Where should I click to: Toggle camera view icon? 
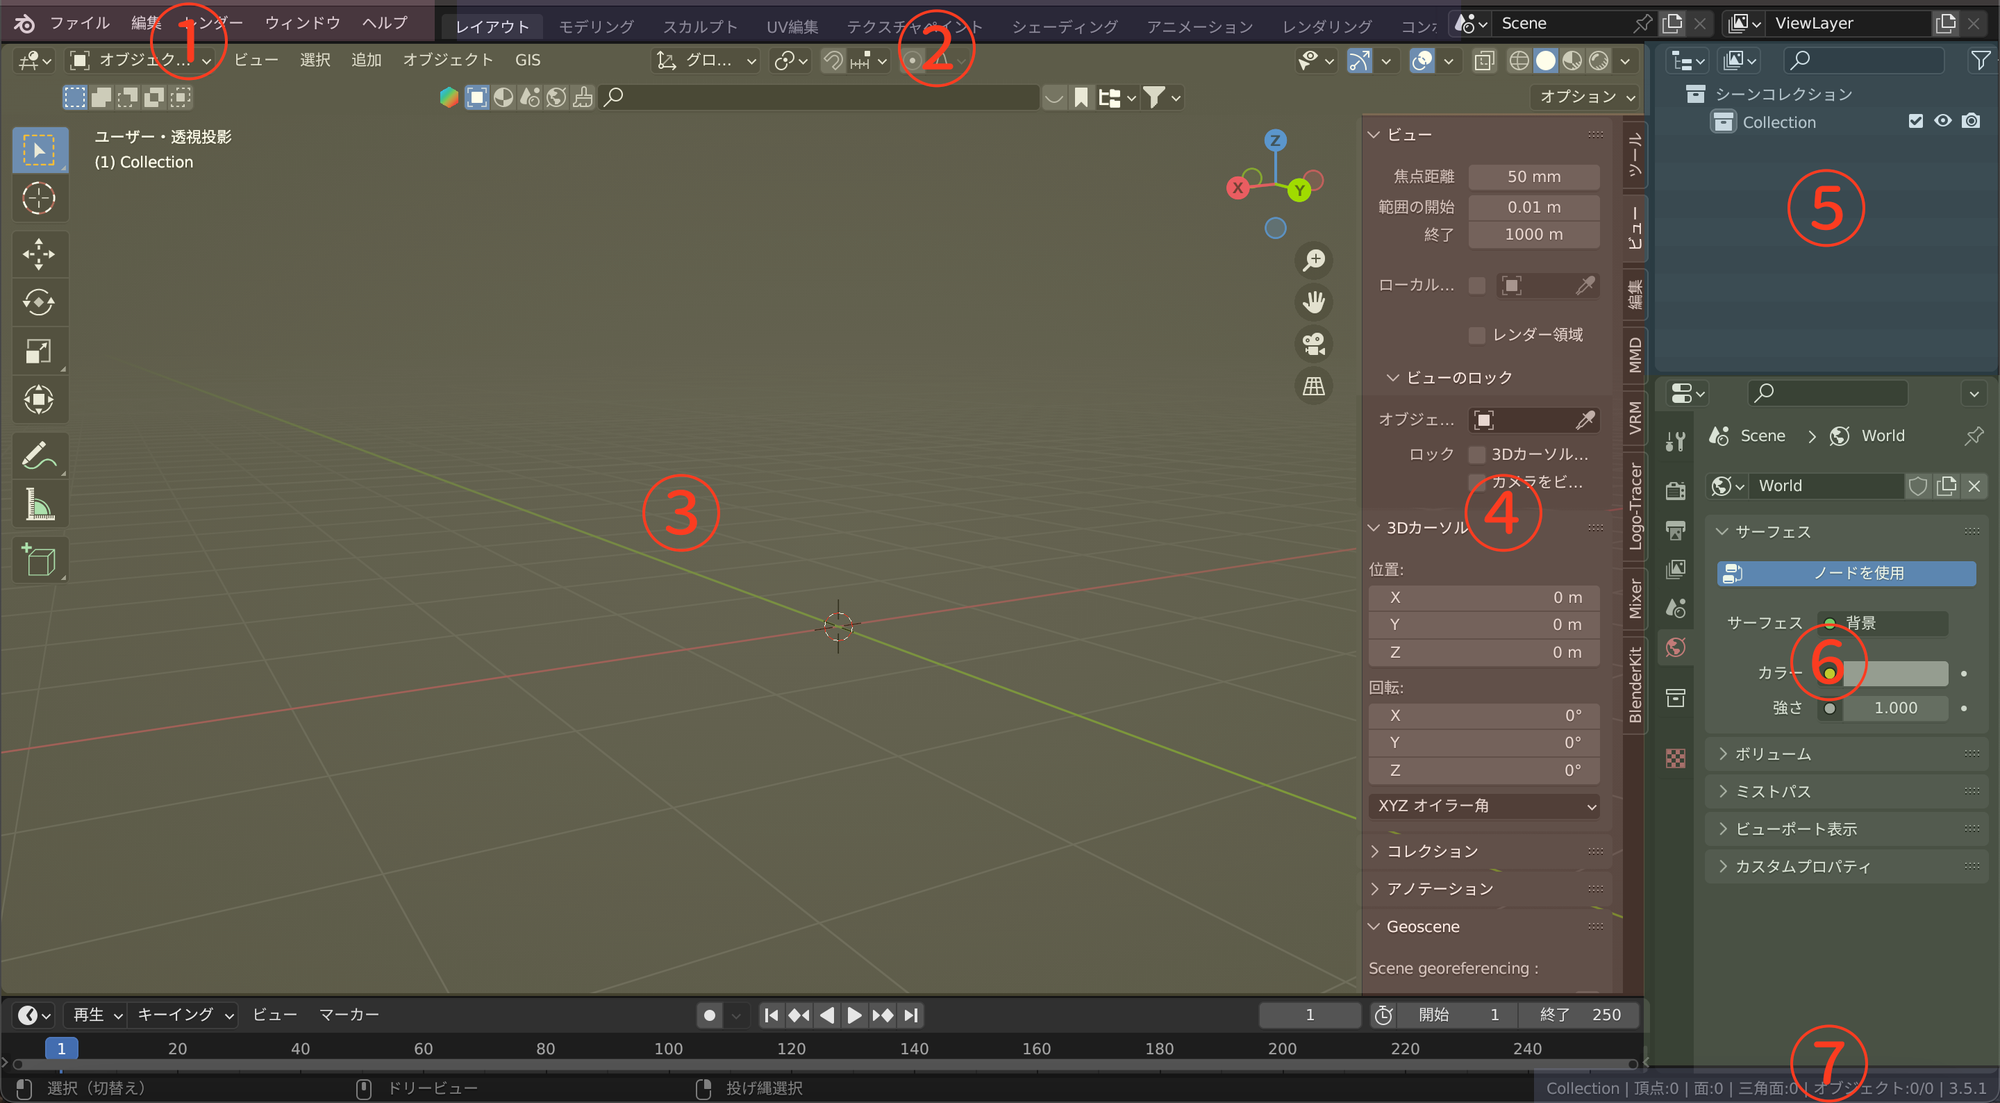[x=1314, y=344]
